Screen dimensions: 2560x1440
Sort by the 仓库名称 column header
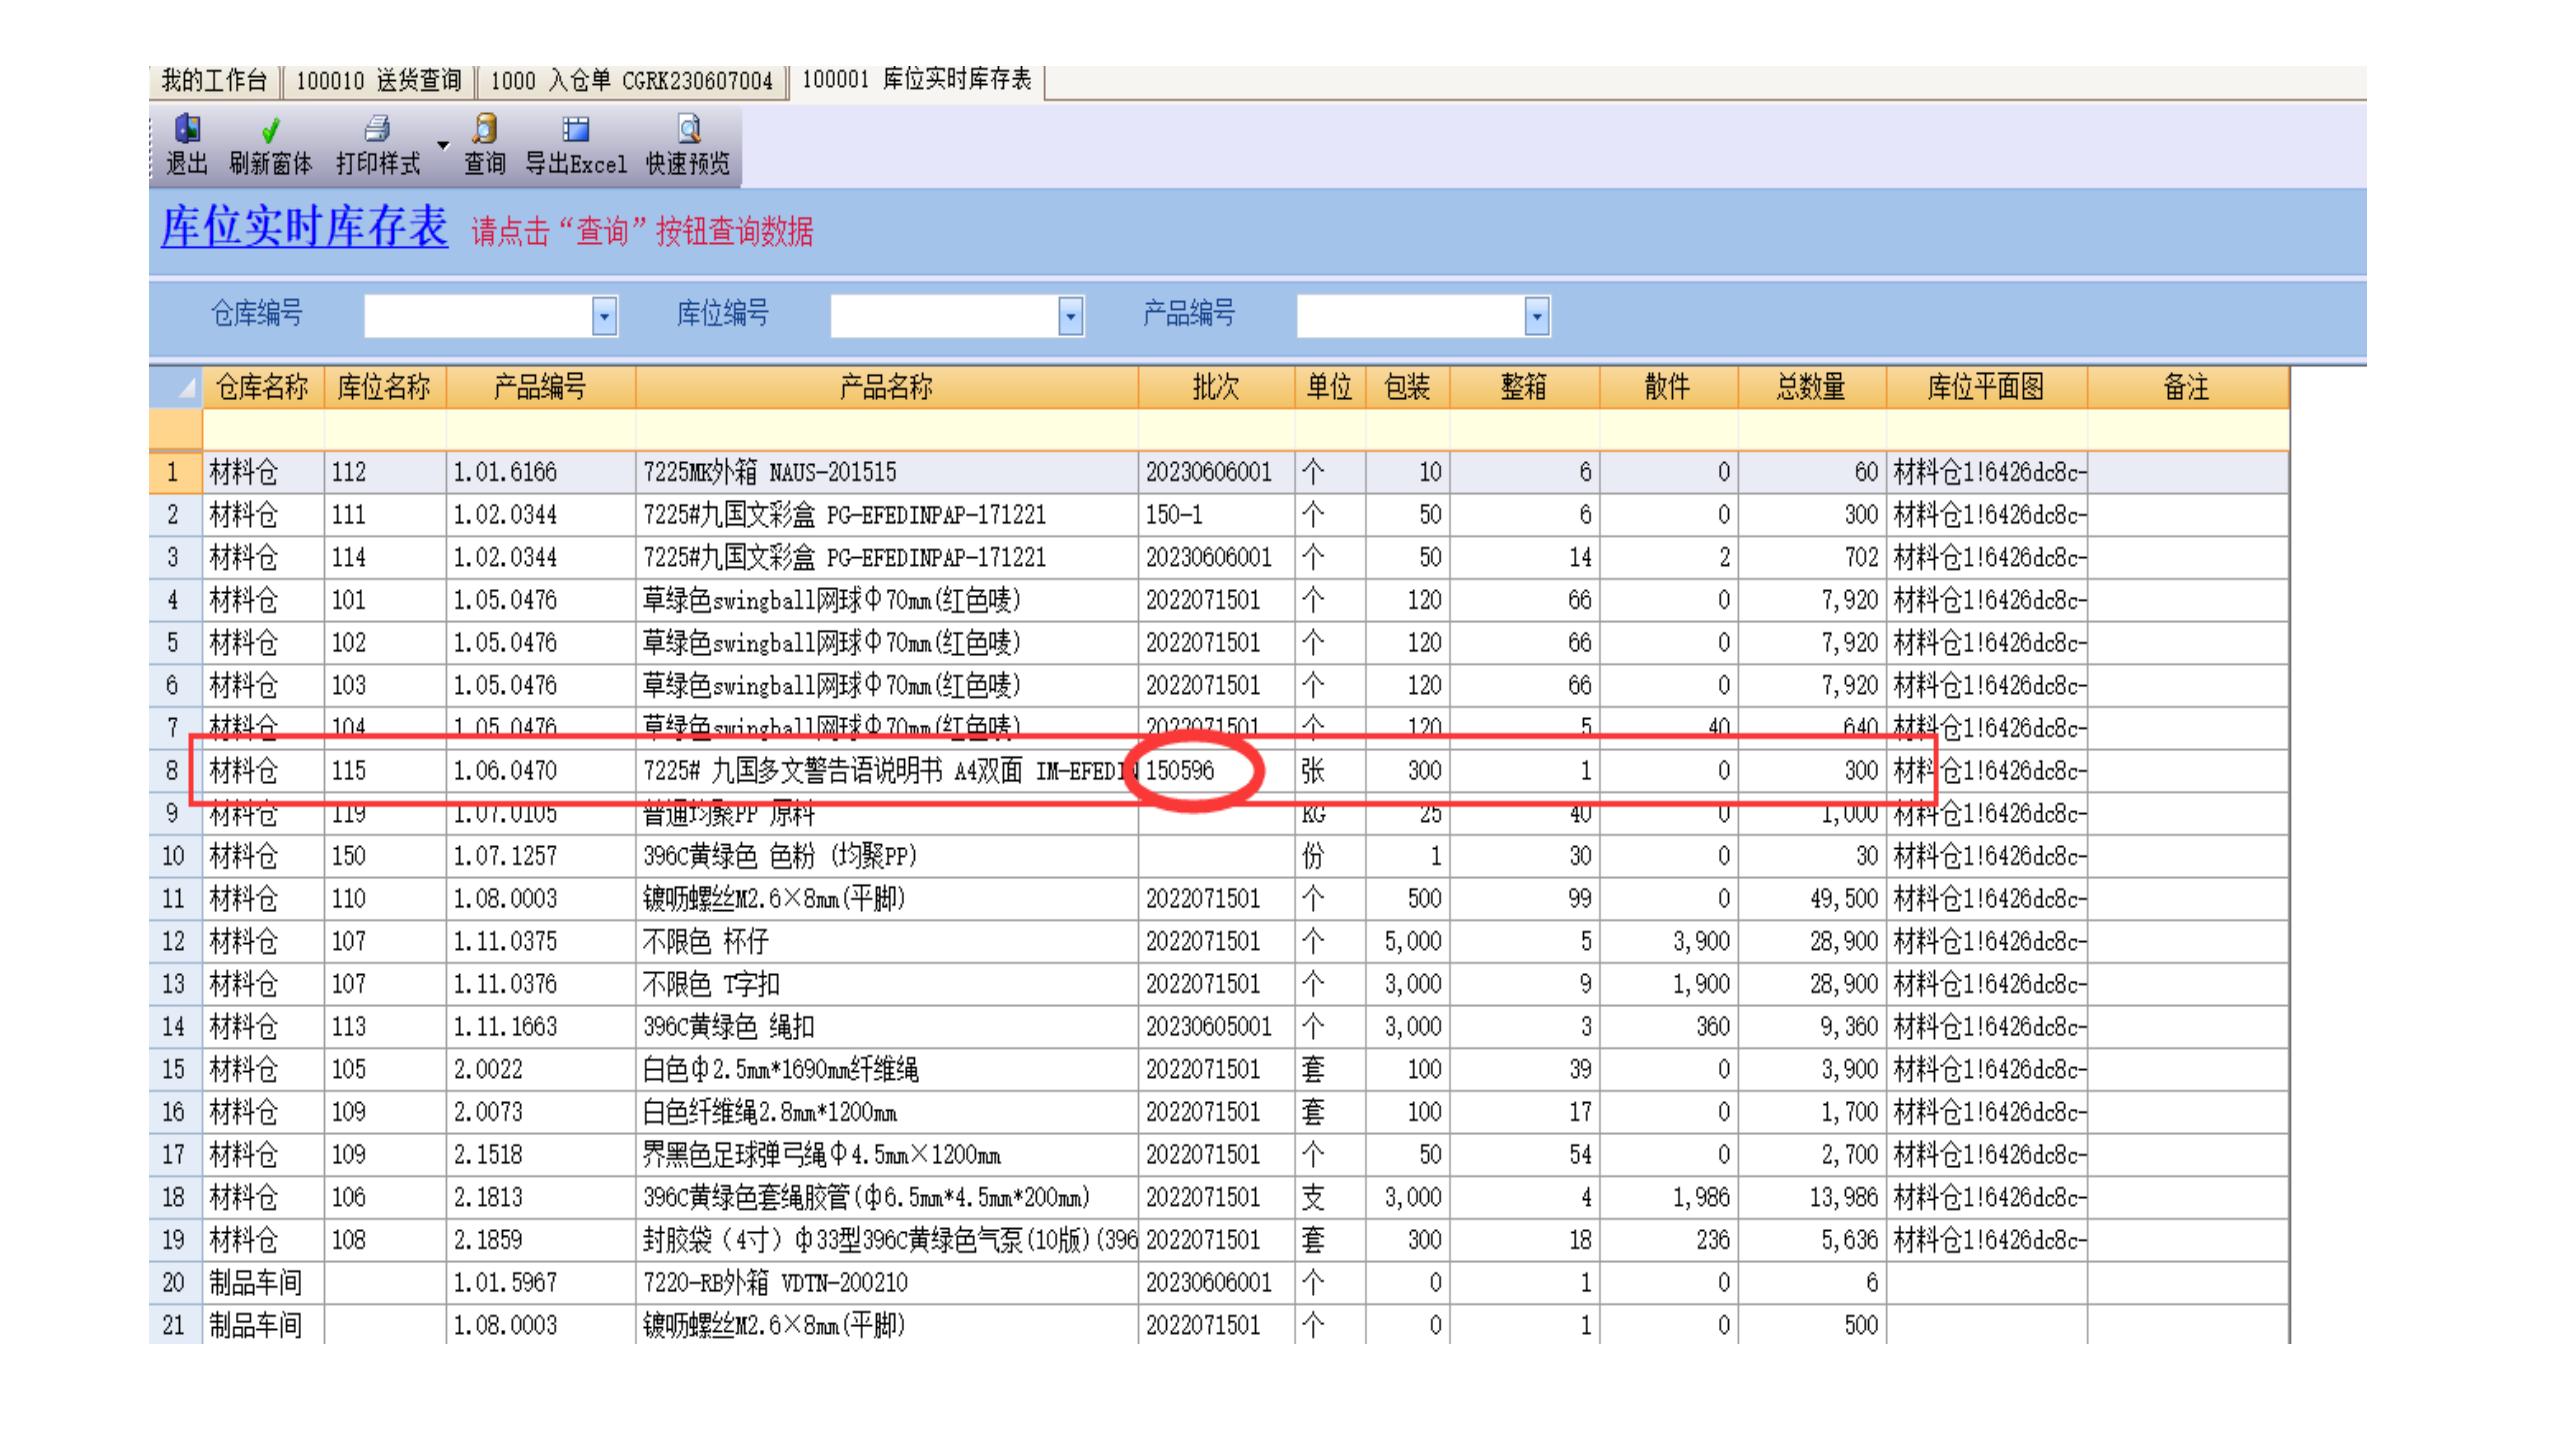coord(263,387)
